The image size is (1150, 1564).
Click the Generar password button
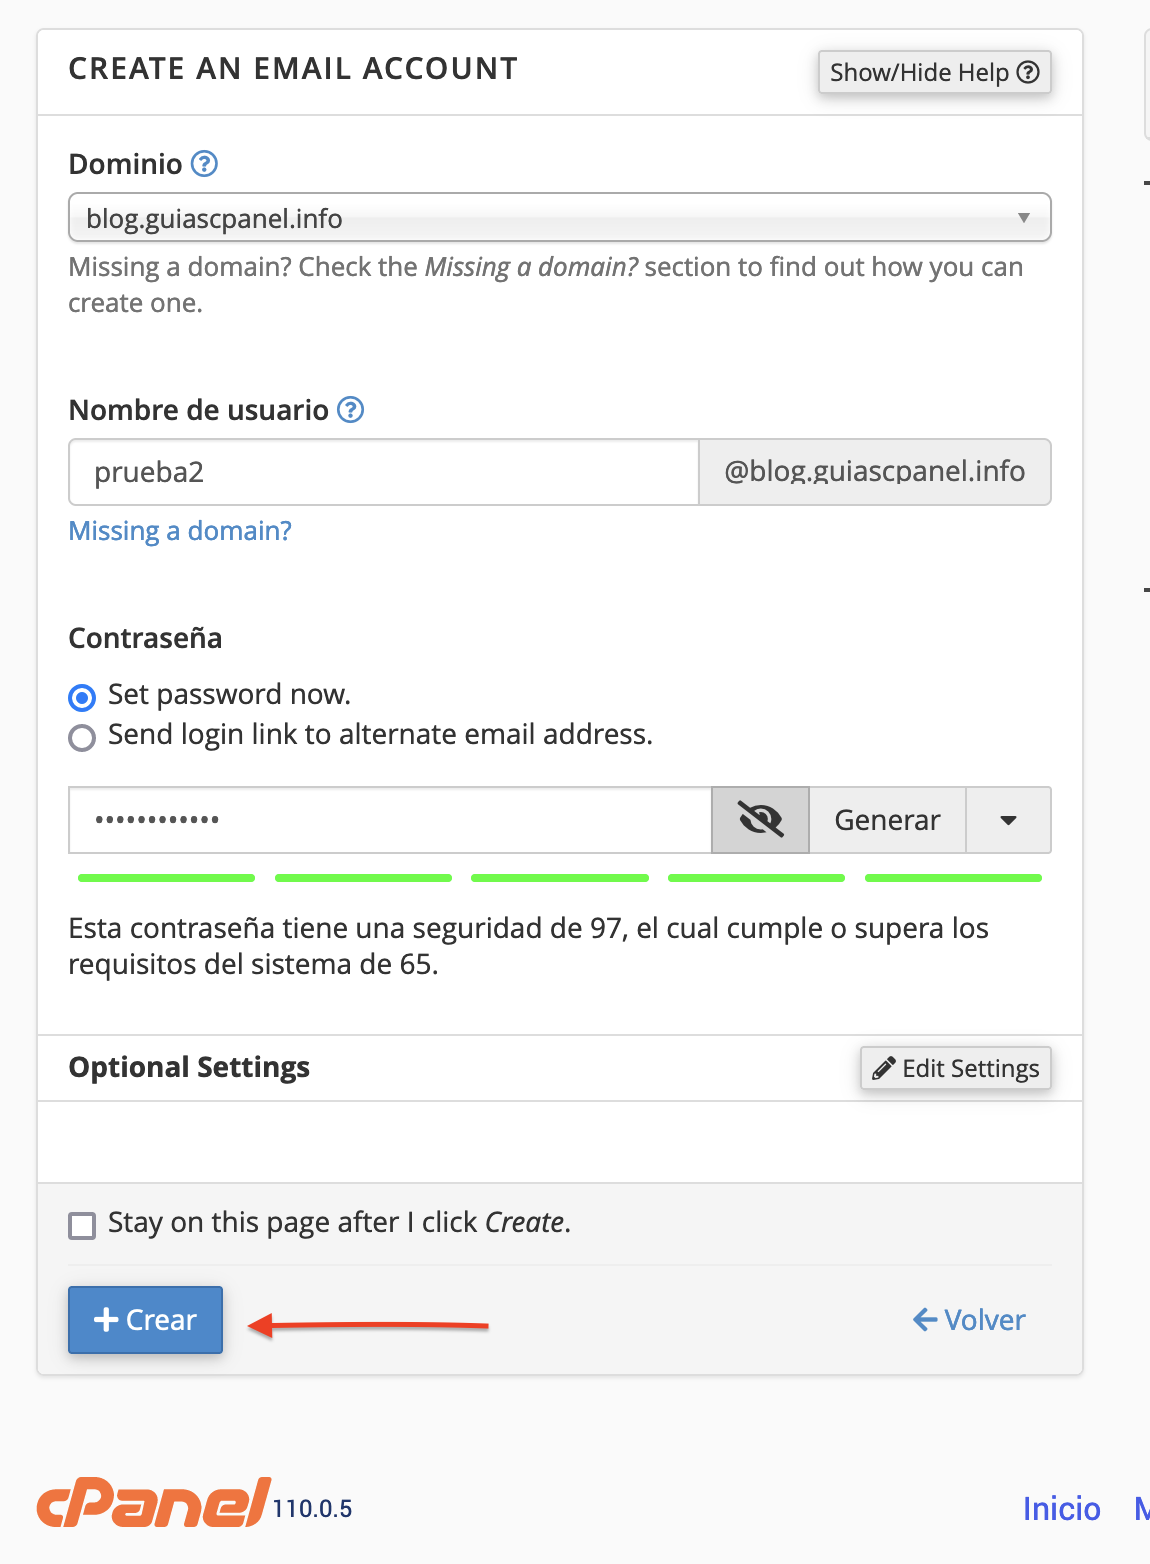pos(887,820)
